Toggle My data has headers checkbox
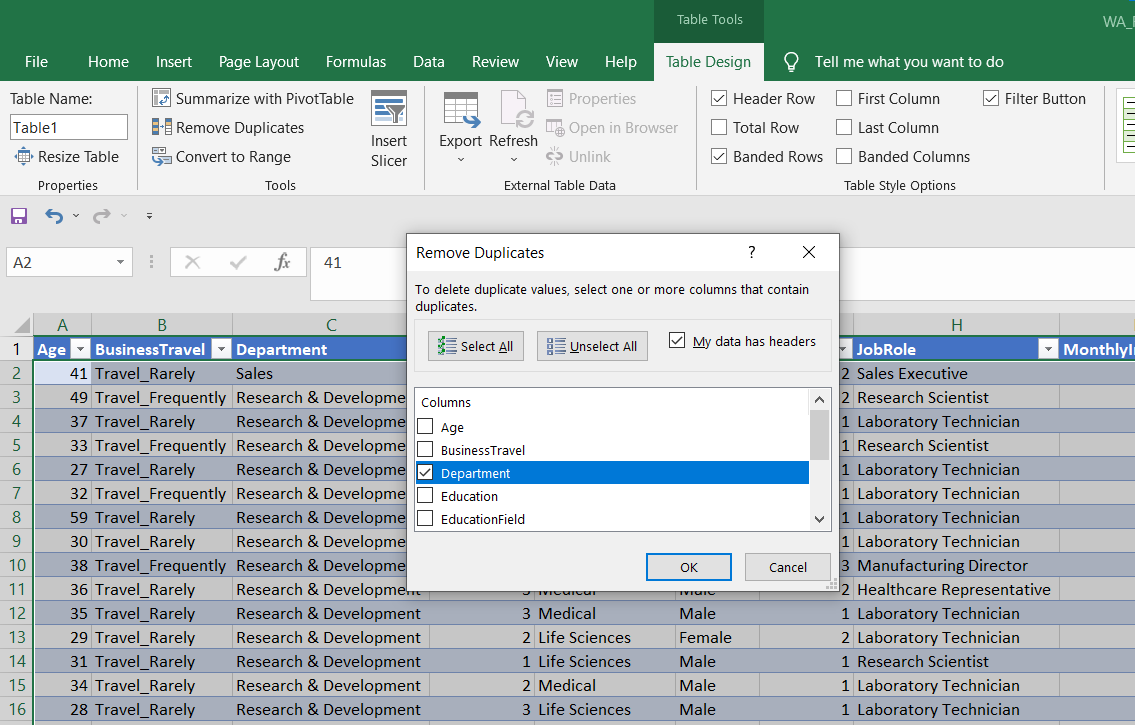1135x725 pixels. pos(677,341)
